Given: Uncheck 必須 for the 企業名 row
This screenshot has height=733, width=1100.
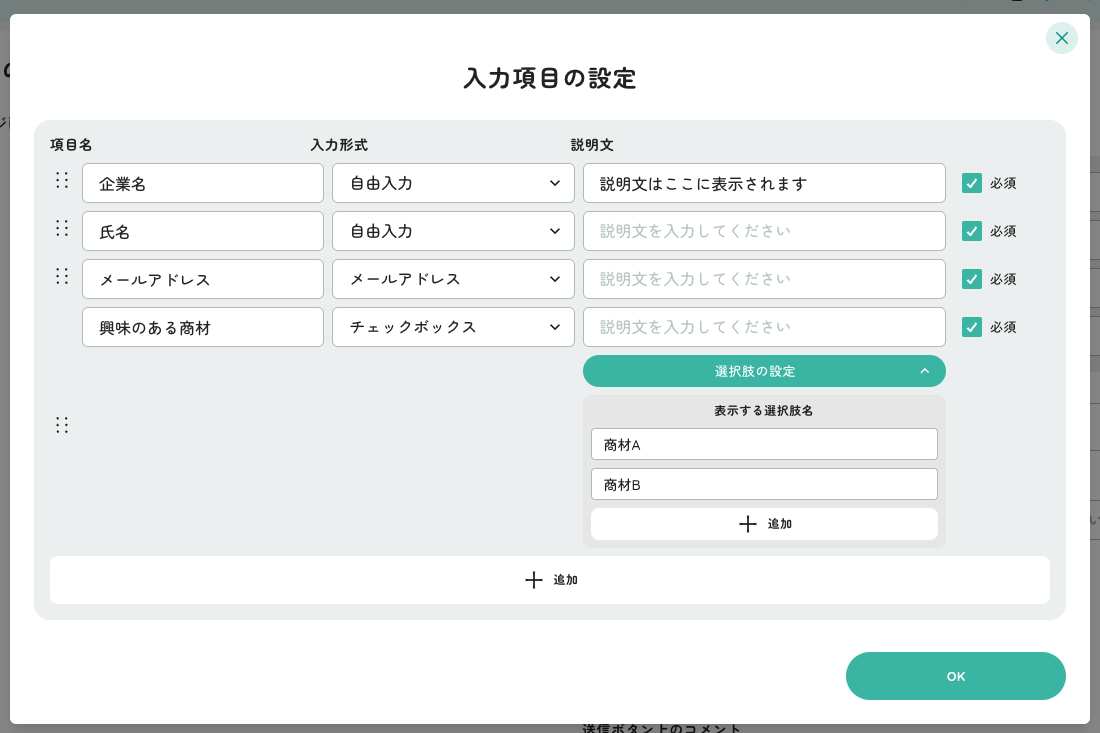Looking at the screenshot, I should tap(971, 183).
